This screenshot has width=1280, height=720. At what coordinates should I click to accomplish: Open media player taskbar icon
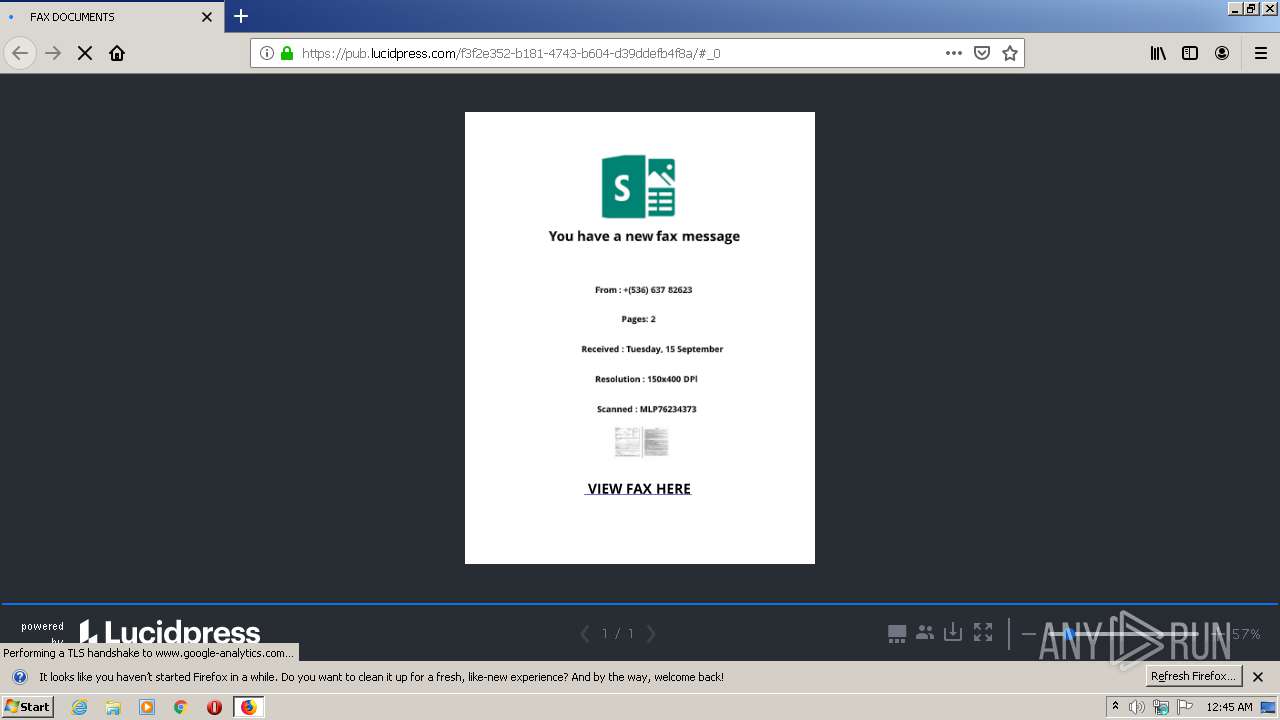coord(147,707)
